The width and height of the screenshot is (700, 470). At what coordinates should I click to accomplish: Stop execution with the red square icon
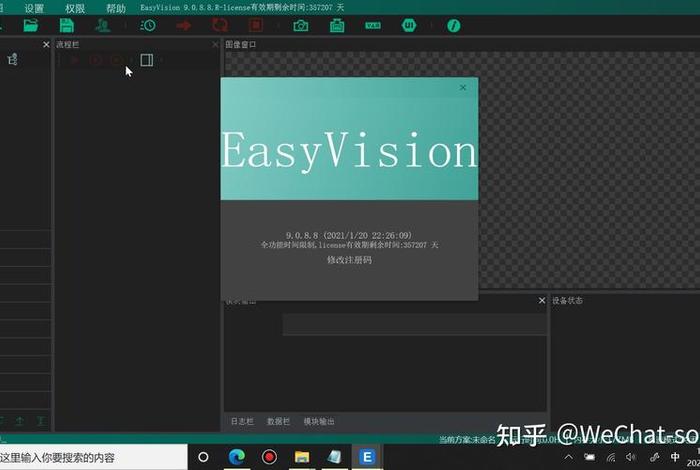click(256, 25)
